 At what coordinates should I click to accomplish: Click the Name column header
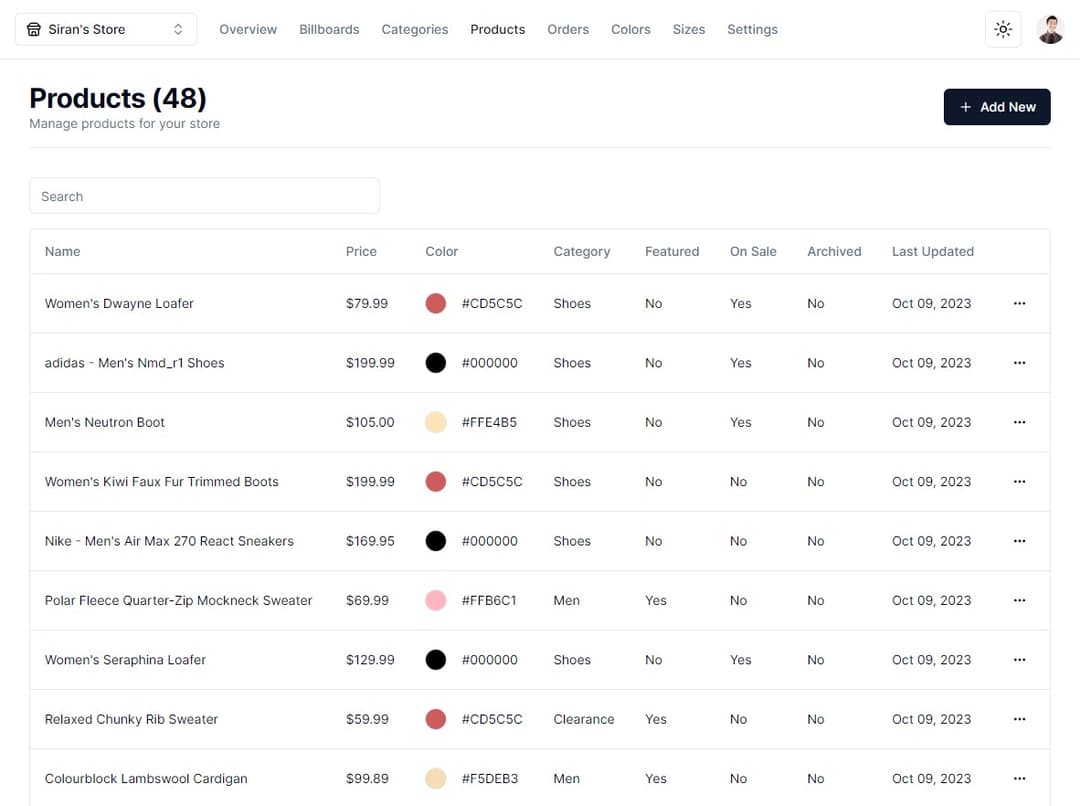63,251
